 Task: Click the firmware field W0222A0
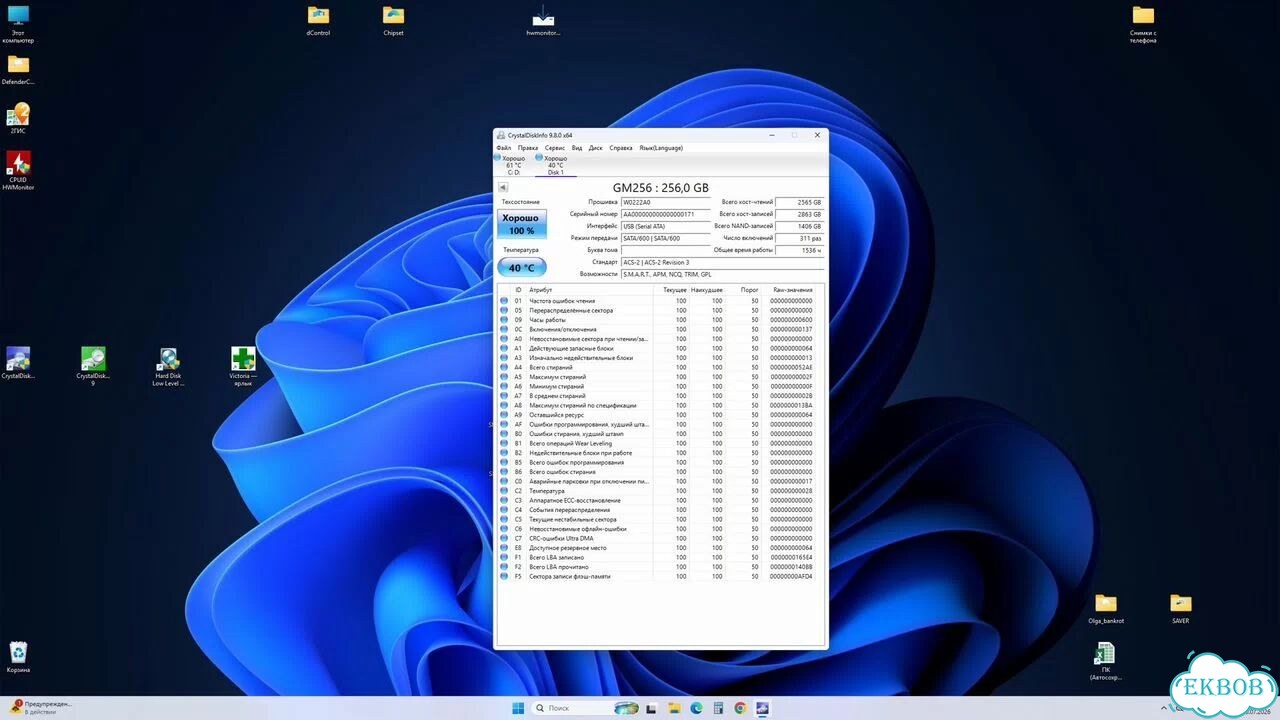[x=665, y=202]
